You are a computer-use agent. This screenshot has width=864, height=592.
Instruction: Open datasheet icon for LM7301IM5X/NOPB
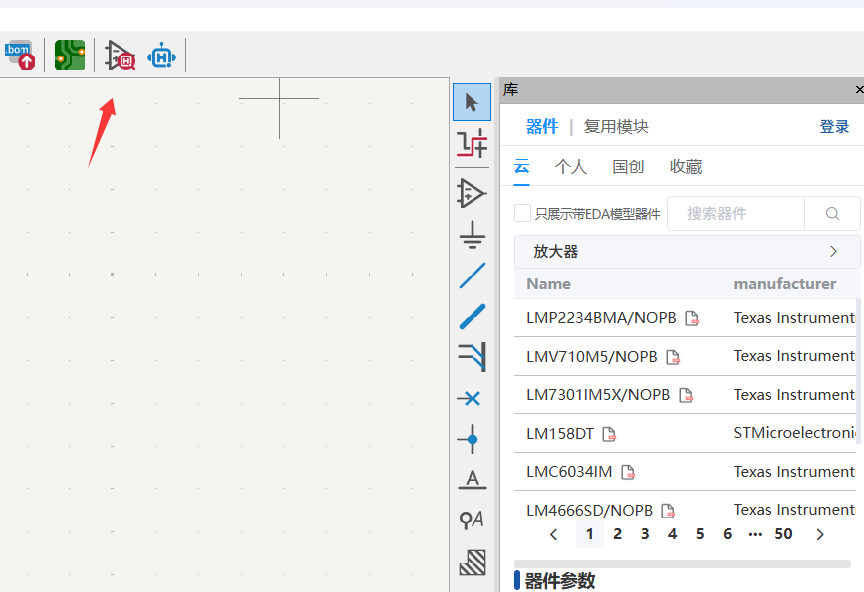685,395
